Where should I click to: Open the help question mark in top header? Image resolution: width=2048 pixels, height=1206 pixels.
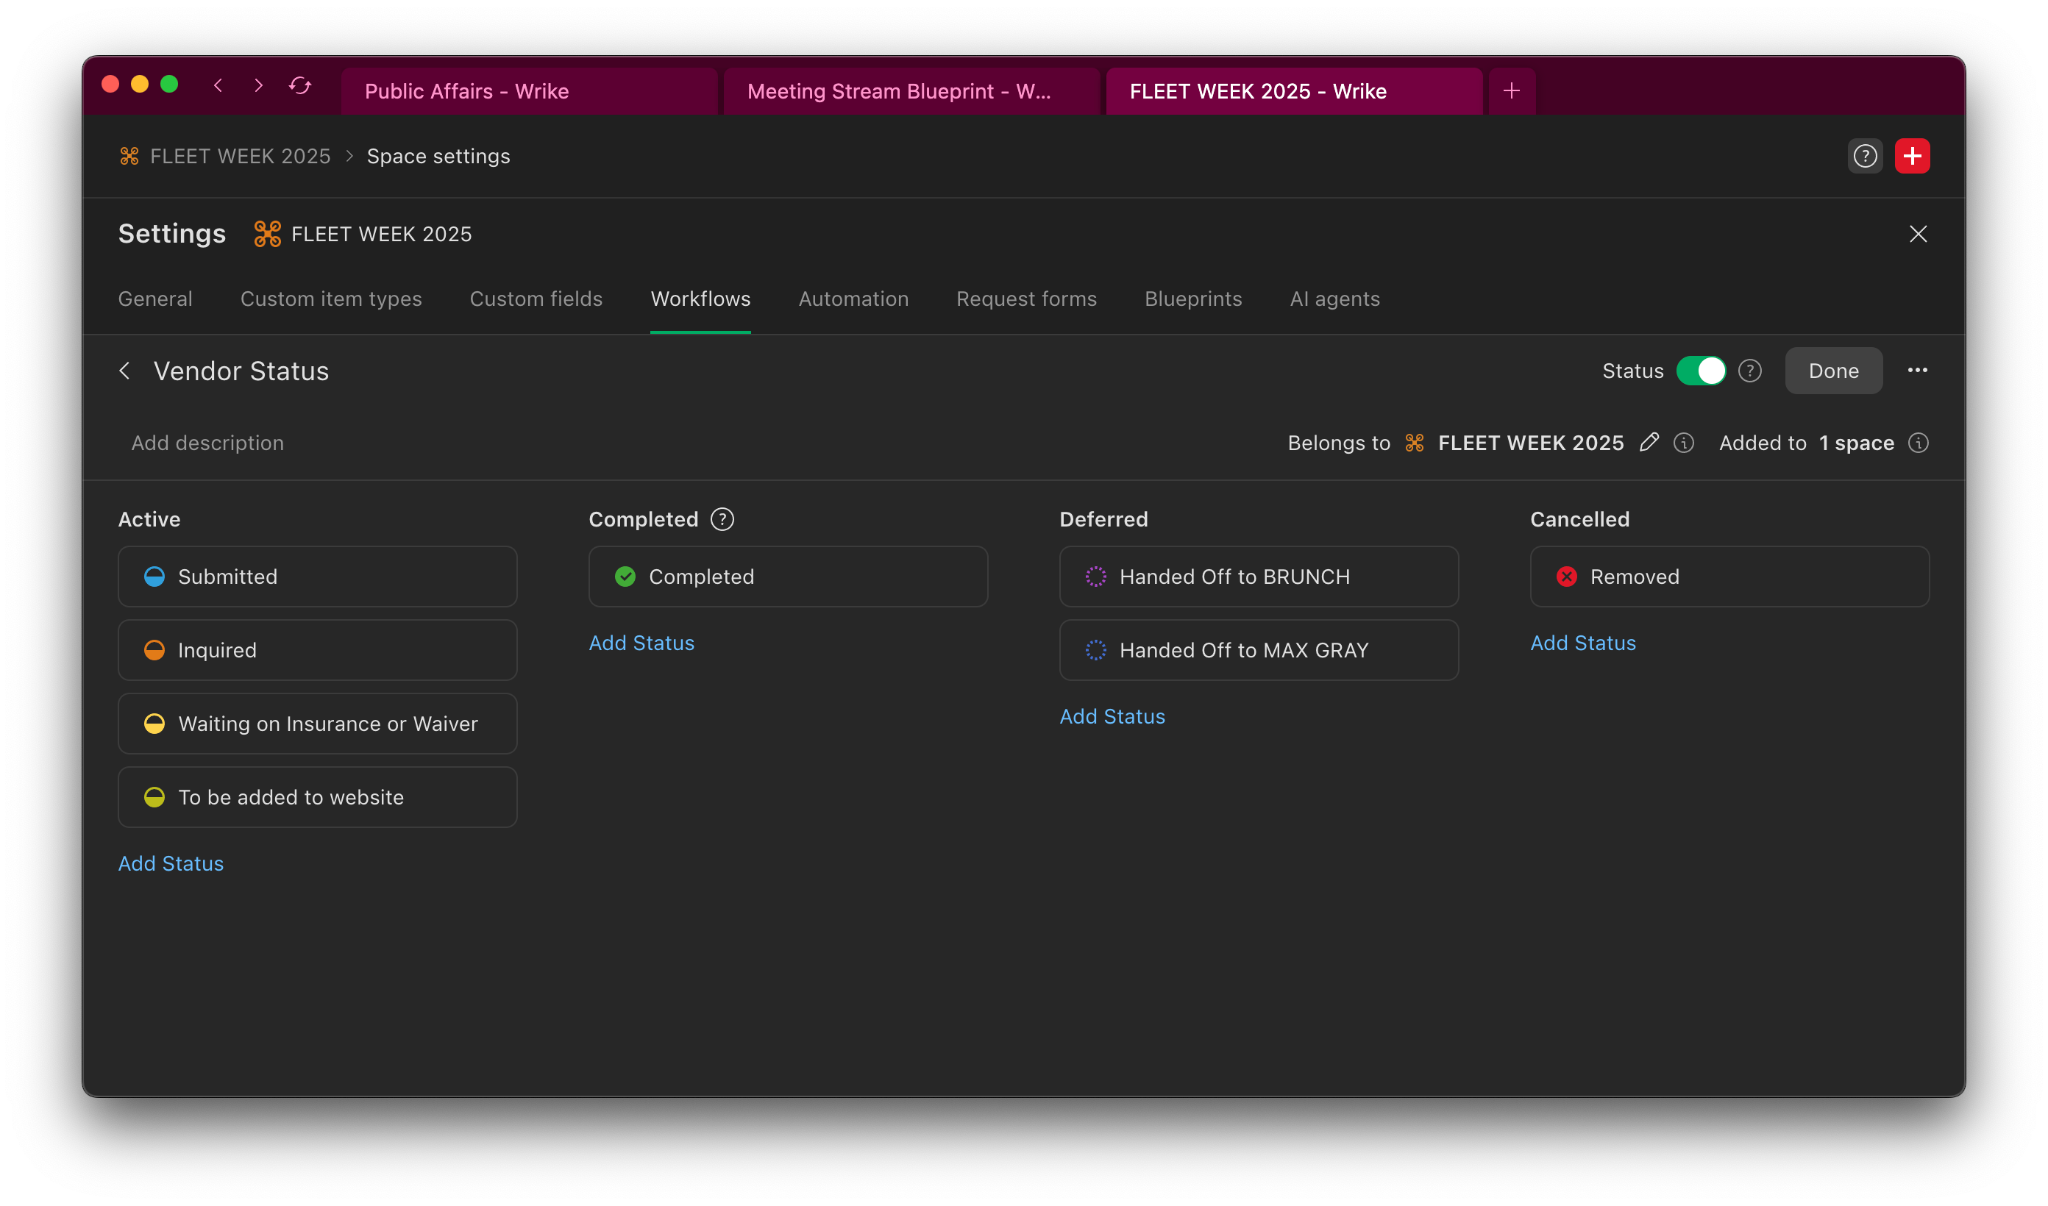coord(1865,156)
